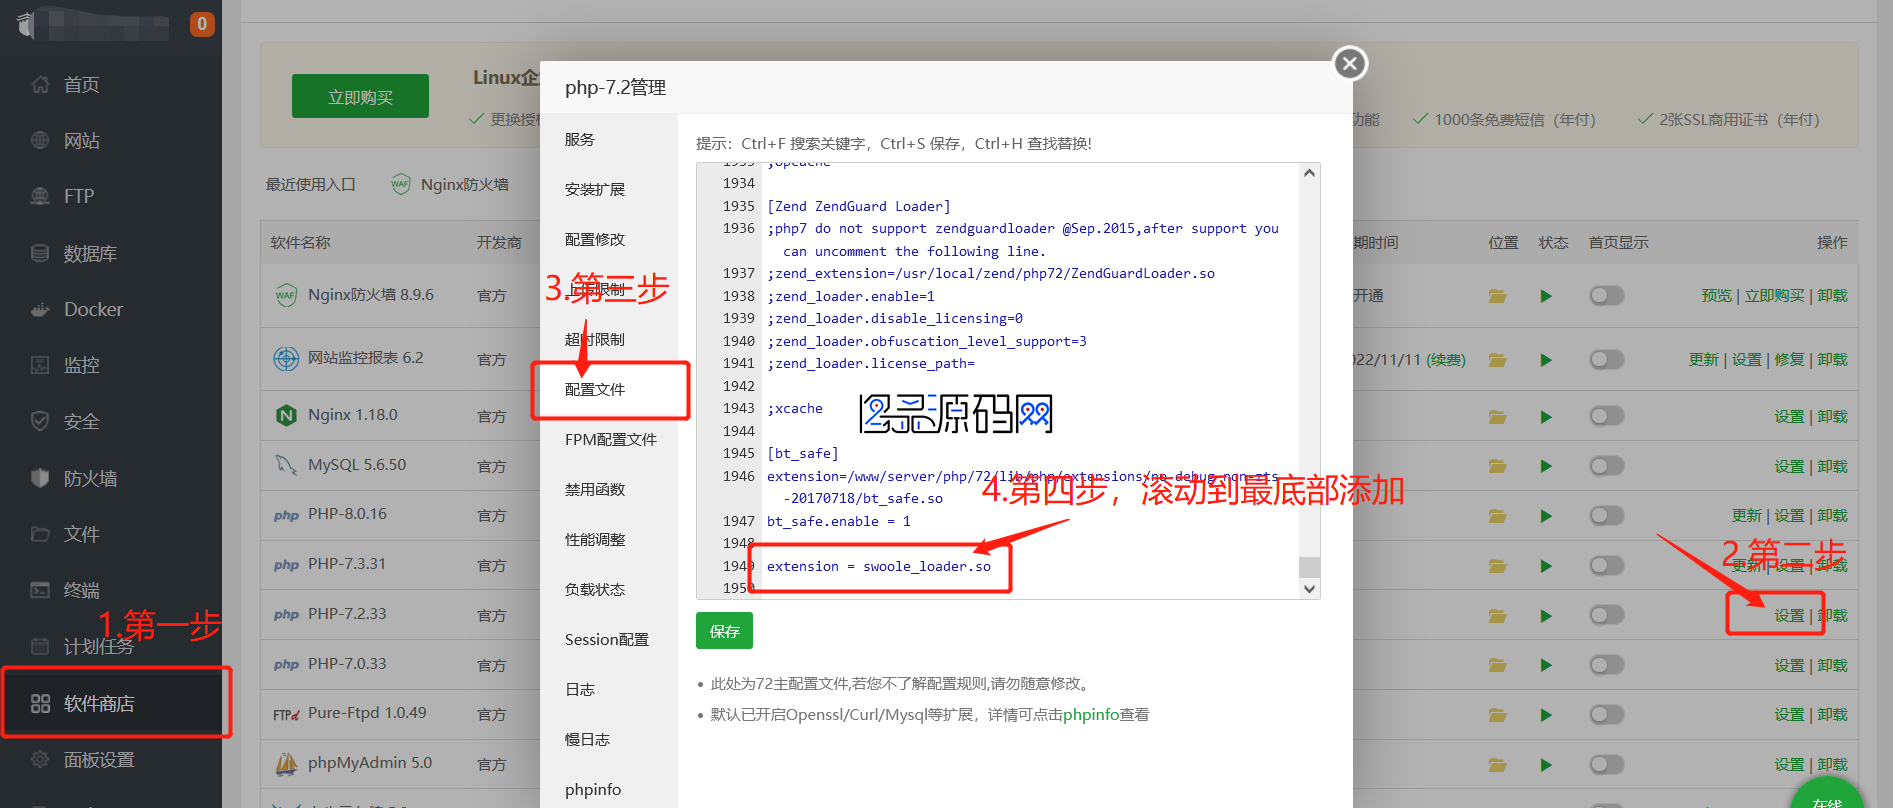
Task: Open folder location for Nginx防火墙 row
Action: pyautogui.click(x=1497, y=296)
